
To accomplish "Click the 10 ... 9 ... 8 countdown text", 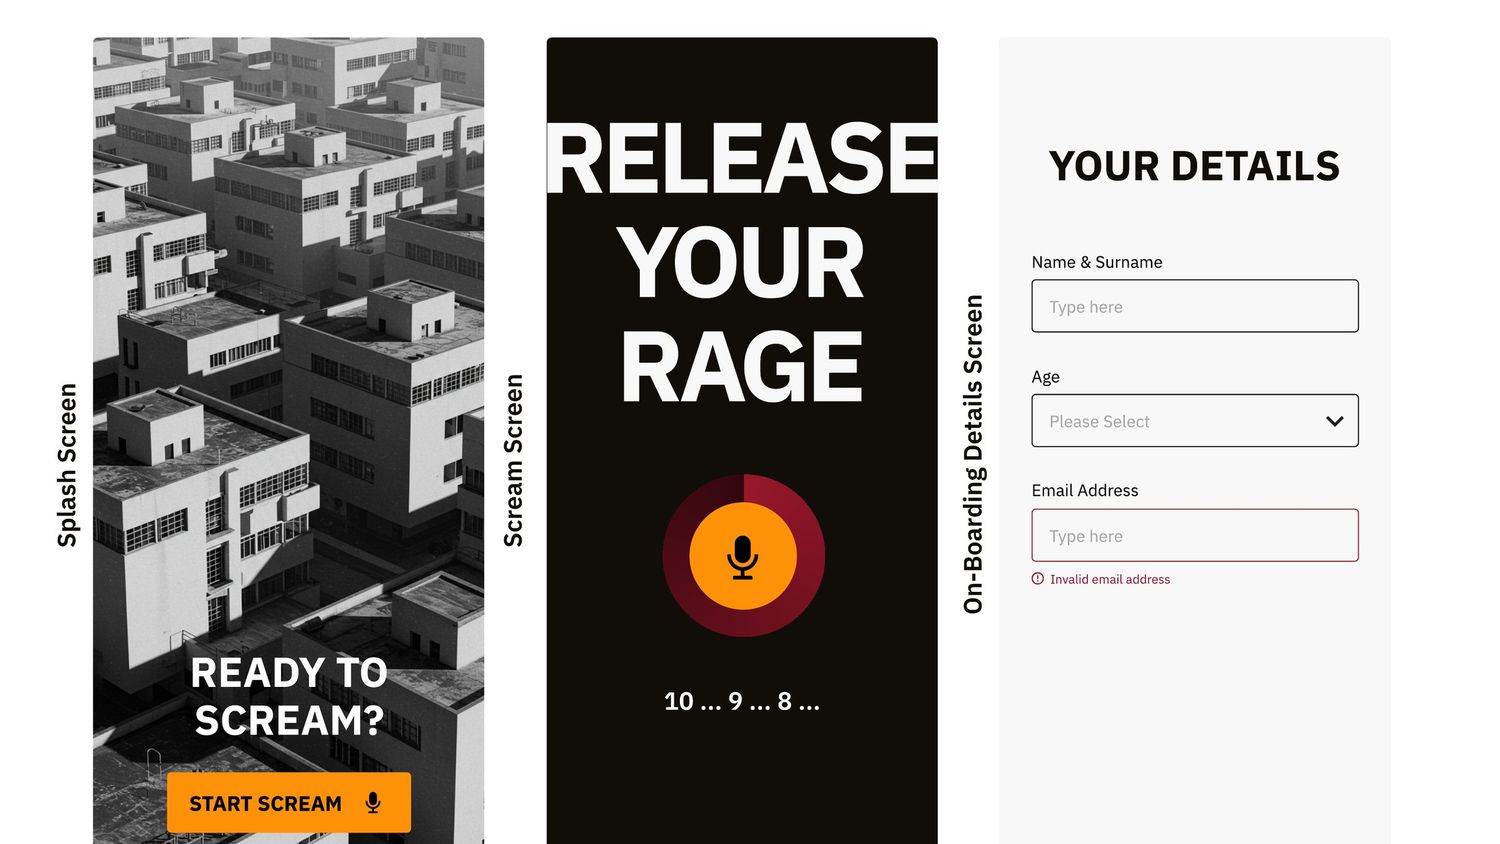I will click(742, 702).
